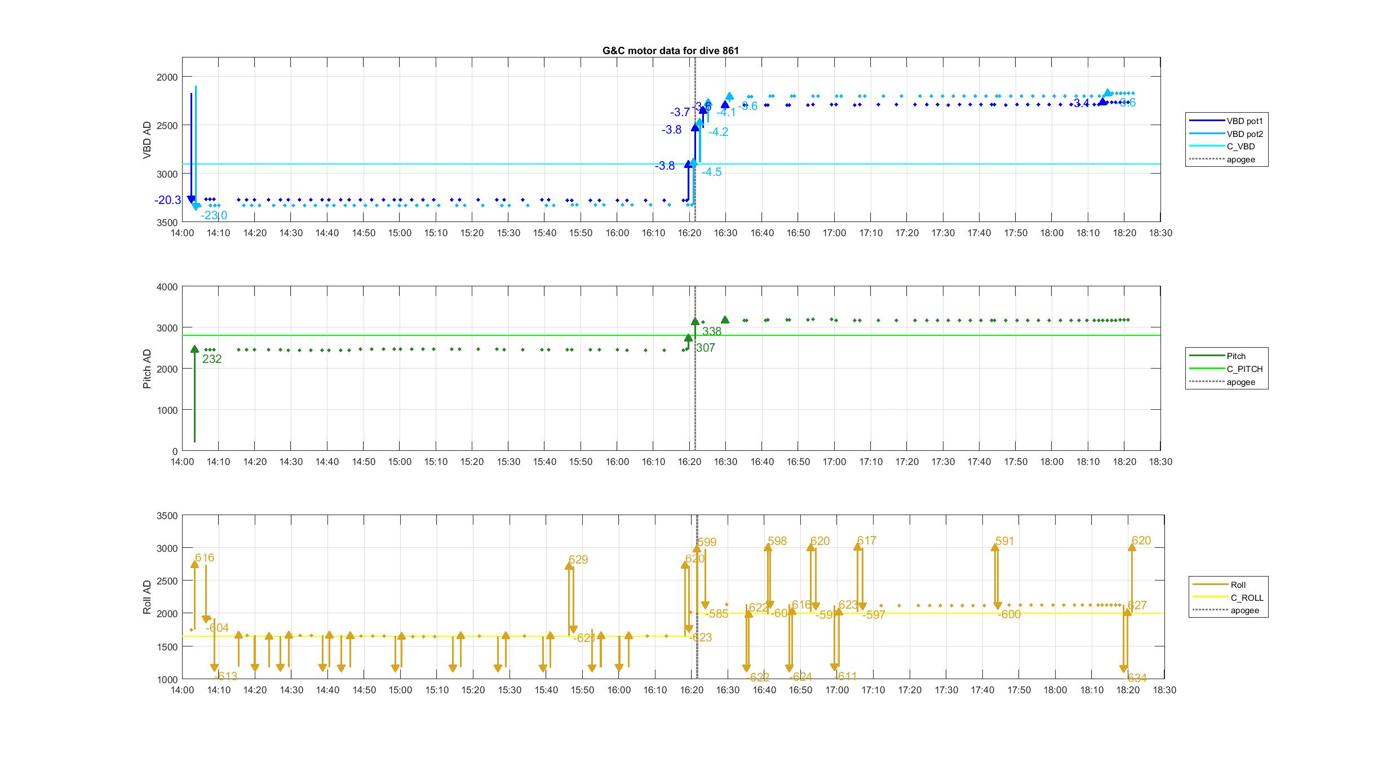Click the 4000 tick on the Pitch AD axis
This screenshot has height=764, width=1400.
coord(167,287)
